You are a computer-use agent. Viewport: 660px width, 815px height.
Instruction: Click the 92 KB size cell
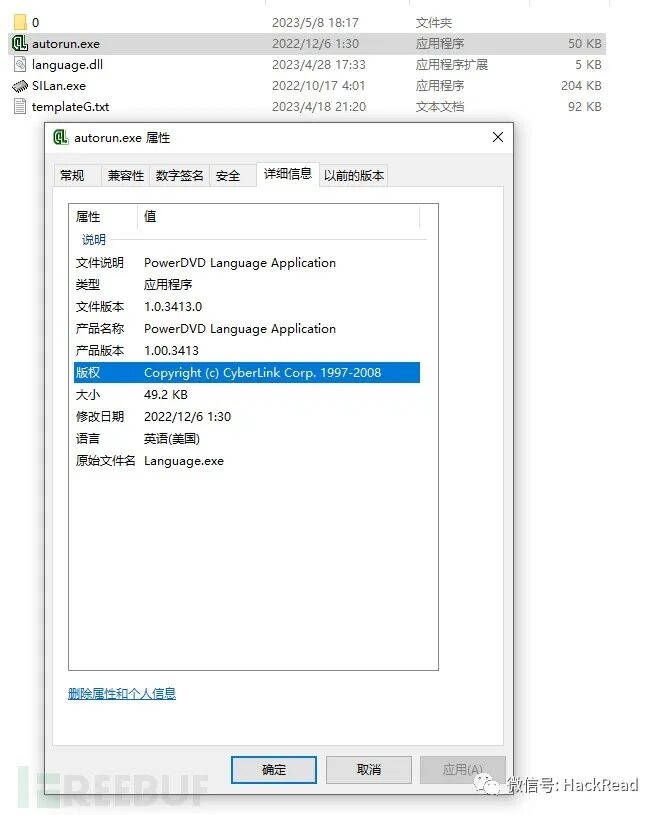click(585, 107)
